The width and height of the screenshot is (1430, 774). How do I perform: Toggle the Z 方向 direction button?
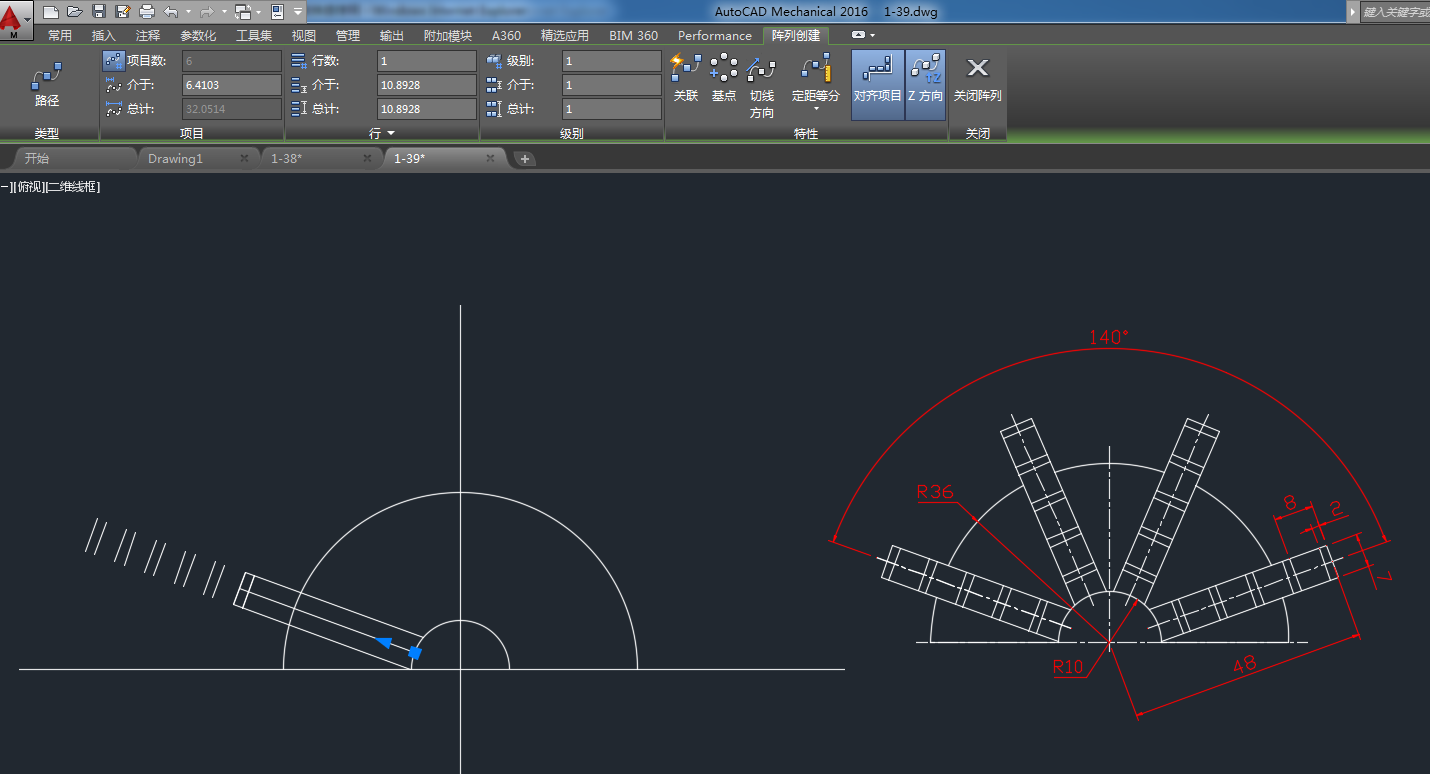(x=925, y=85)
